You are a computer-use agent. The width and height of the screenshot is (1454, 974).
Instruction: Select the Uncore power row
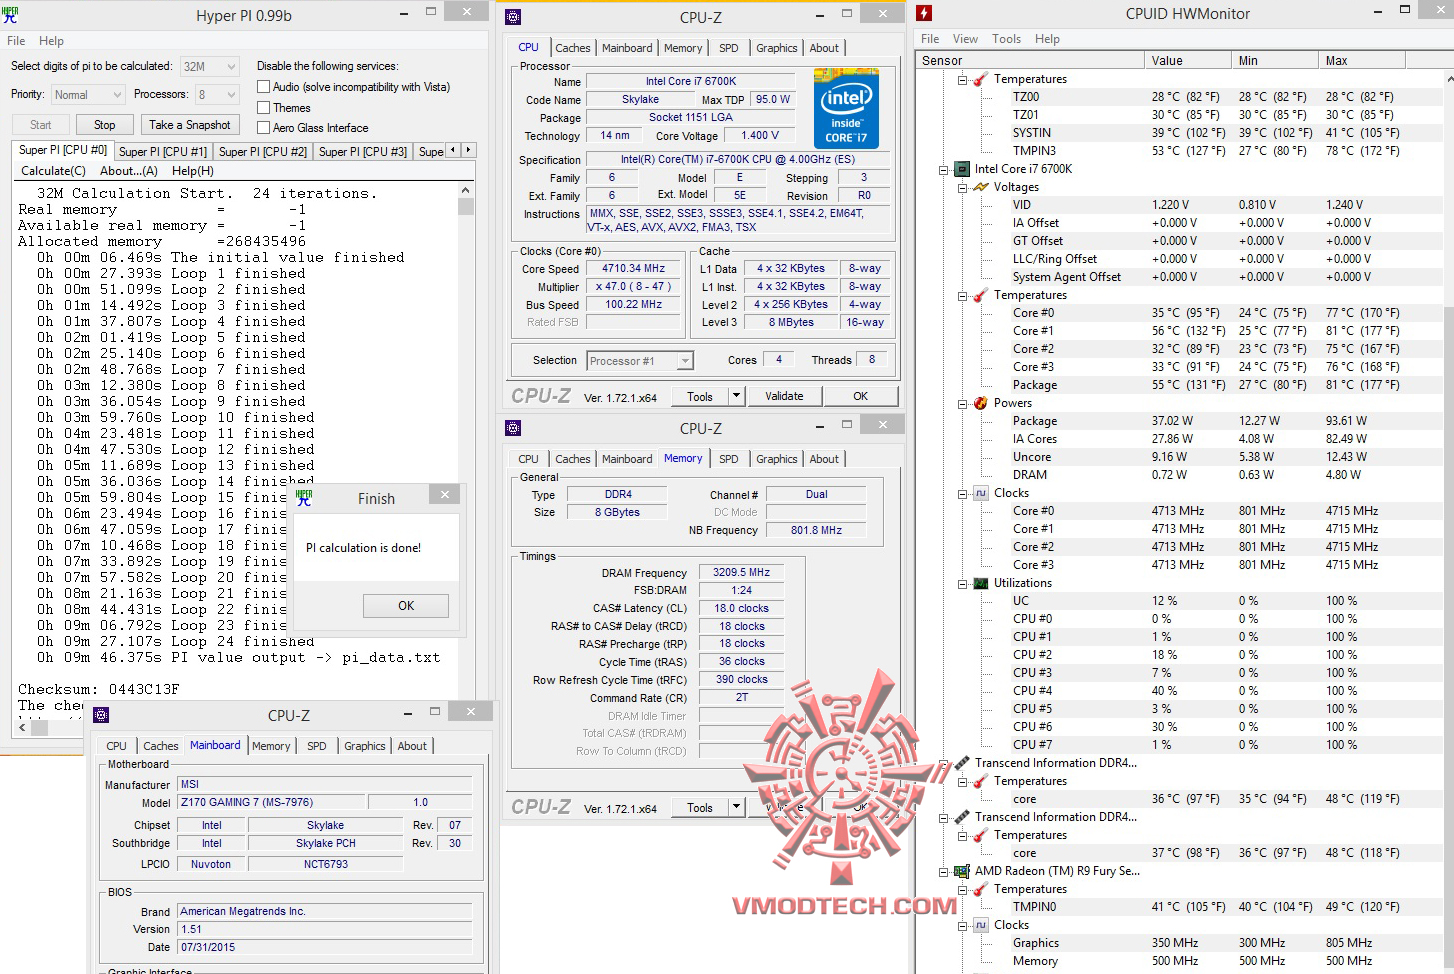(x=1180, y=457)
